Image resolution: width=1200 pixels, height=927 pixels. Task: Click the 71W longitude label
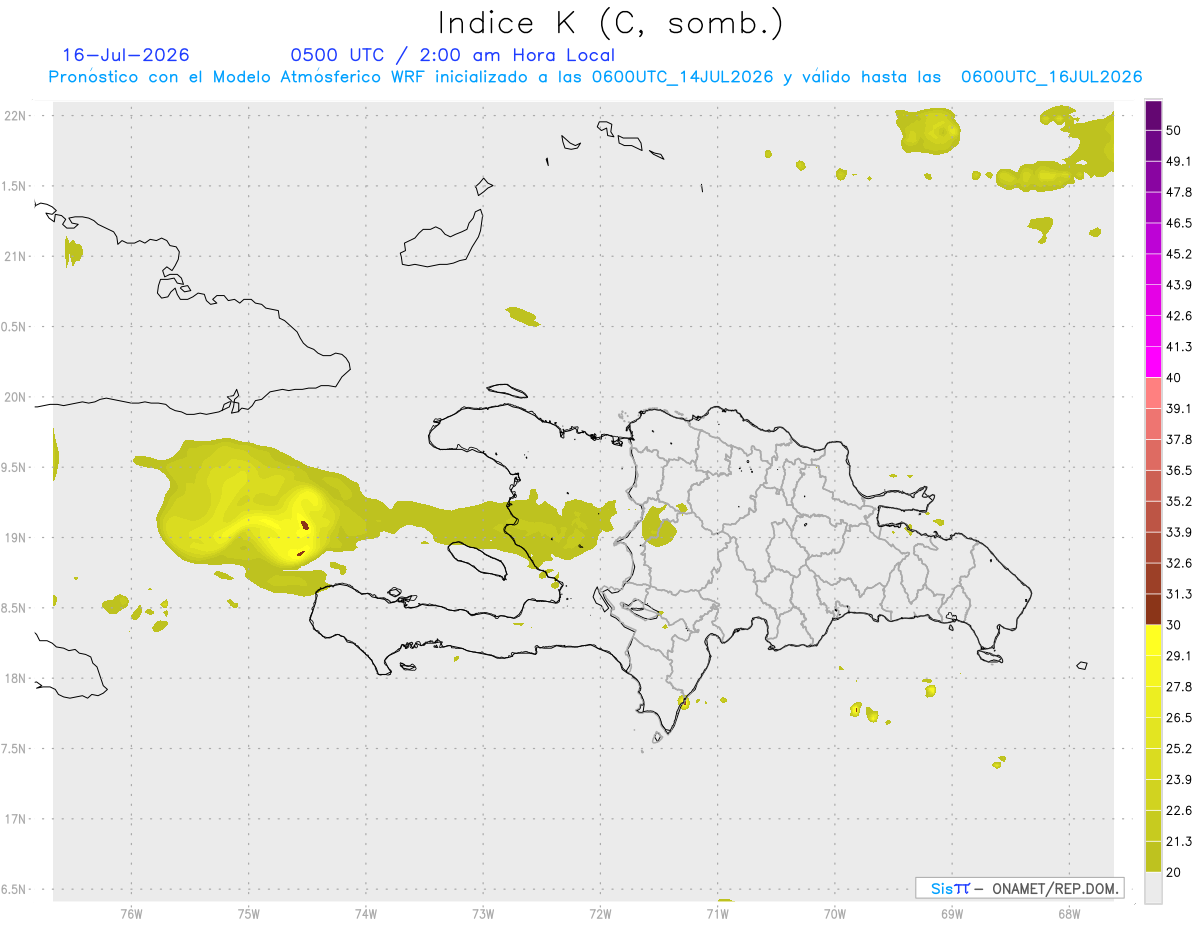(x=718, y=913)
